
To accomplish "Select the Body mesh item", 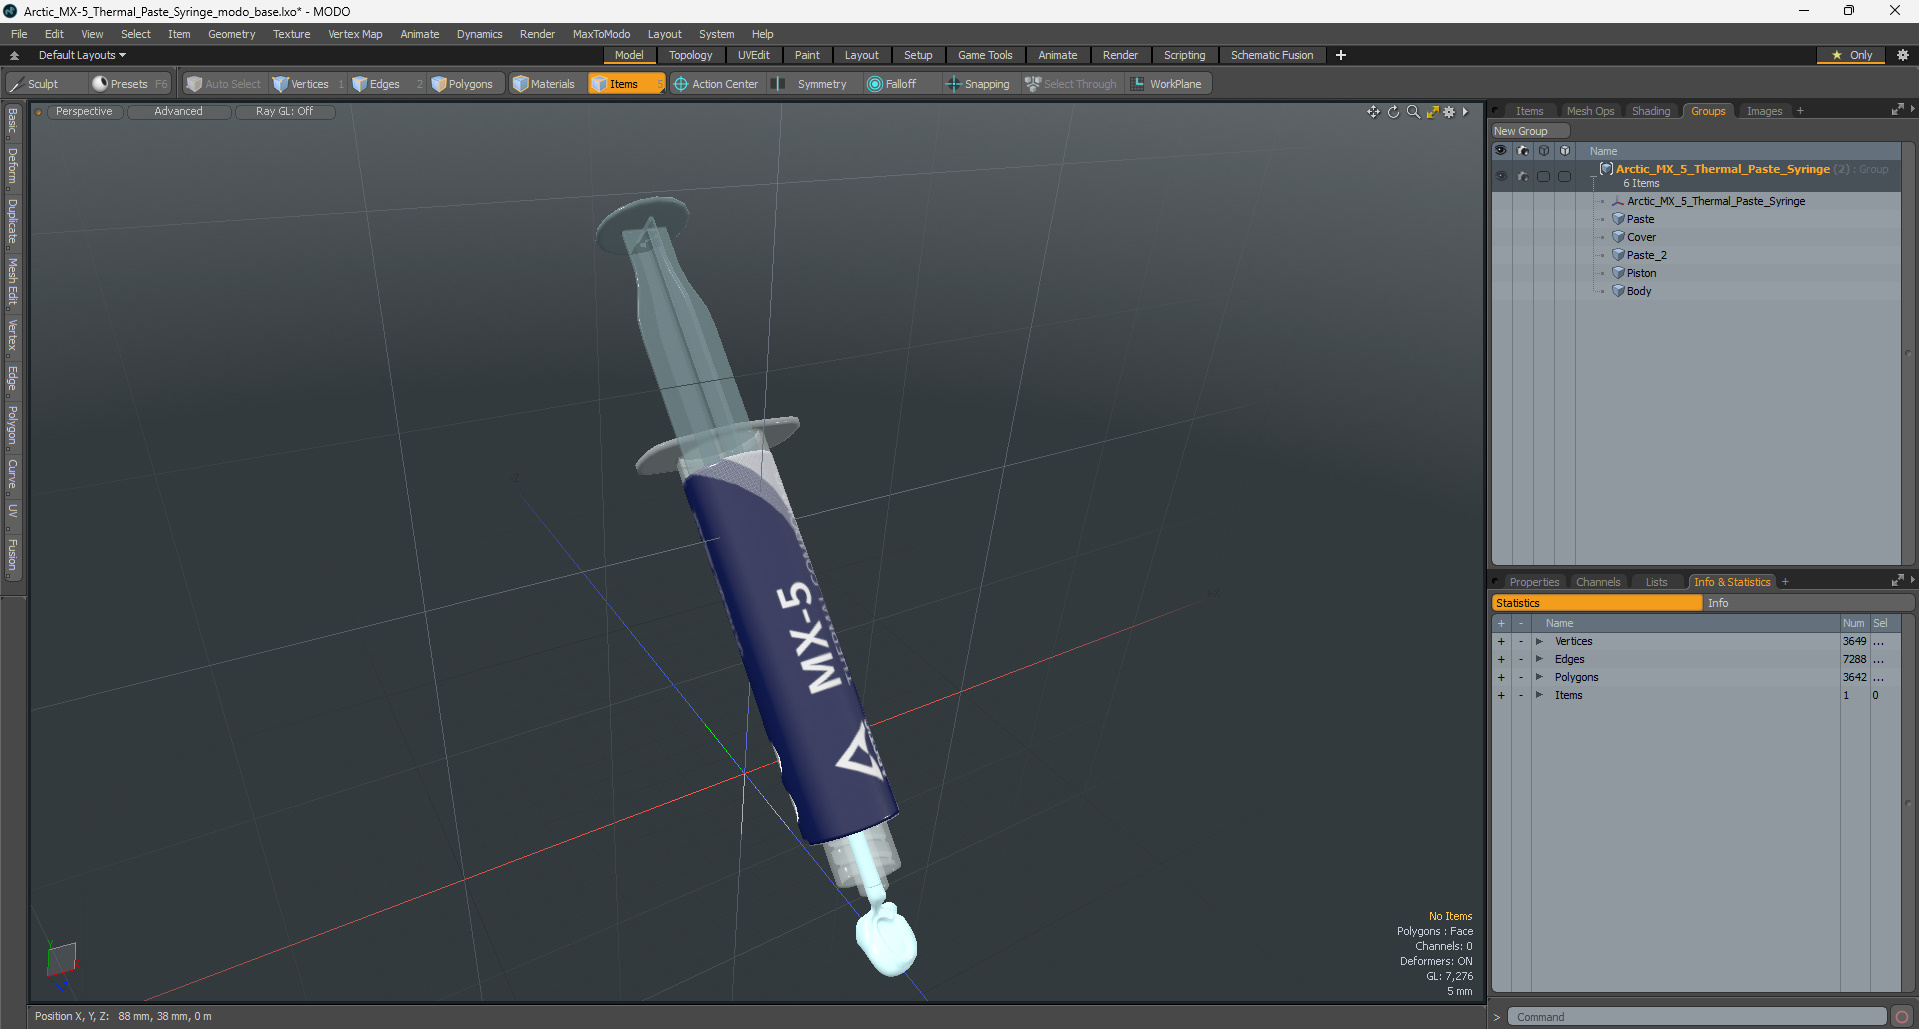I will (x=1639, y=291).
